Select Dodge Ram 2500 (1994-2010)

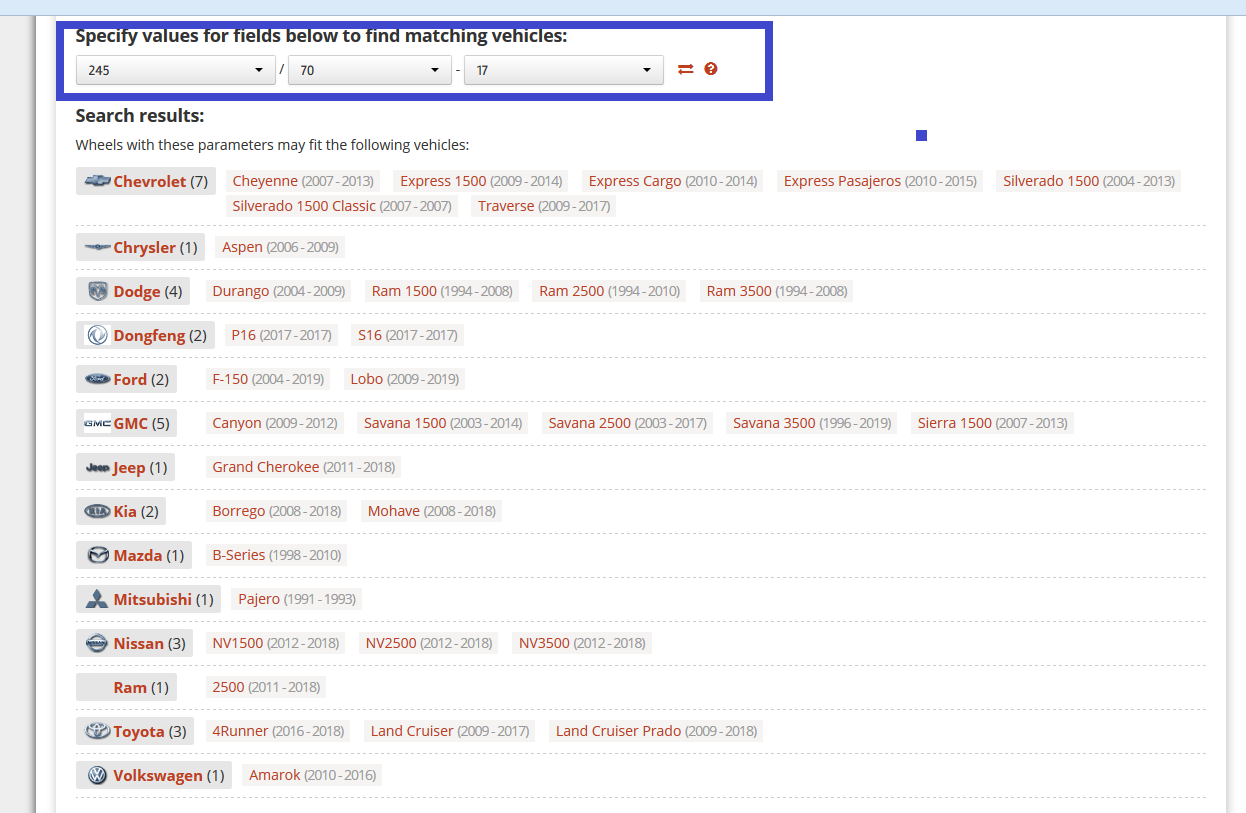point(610,291)
